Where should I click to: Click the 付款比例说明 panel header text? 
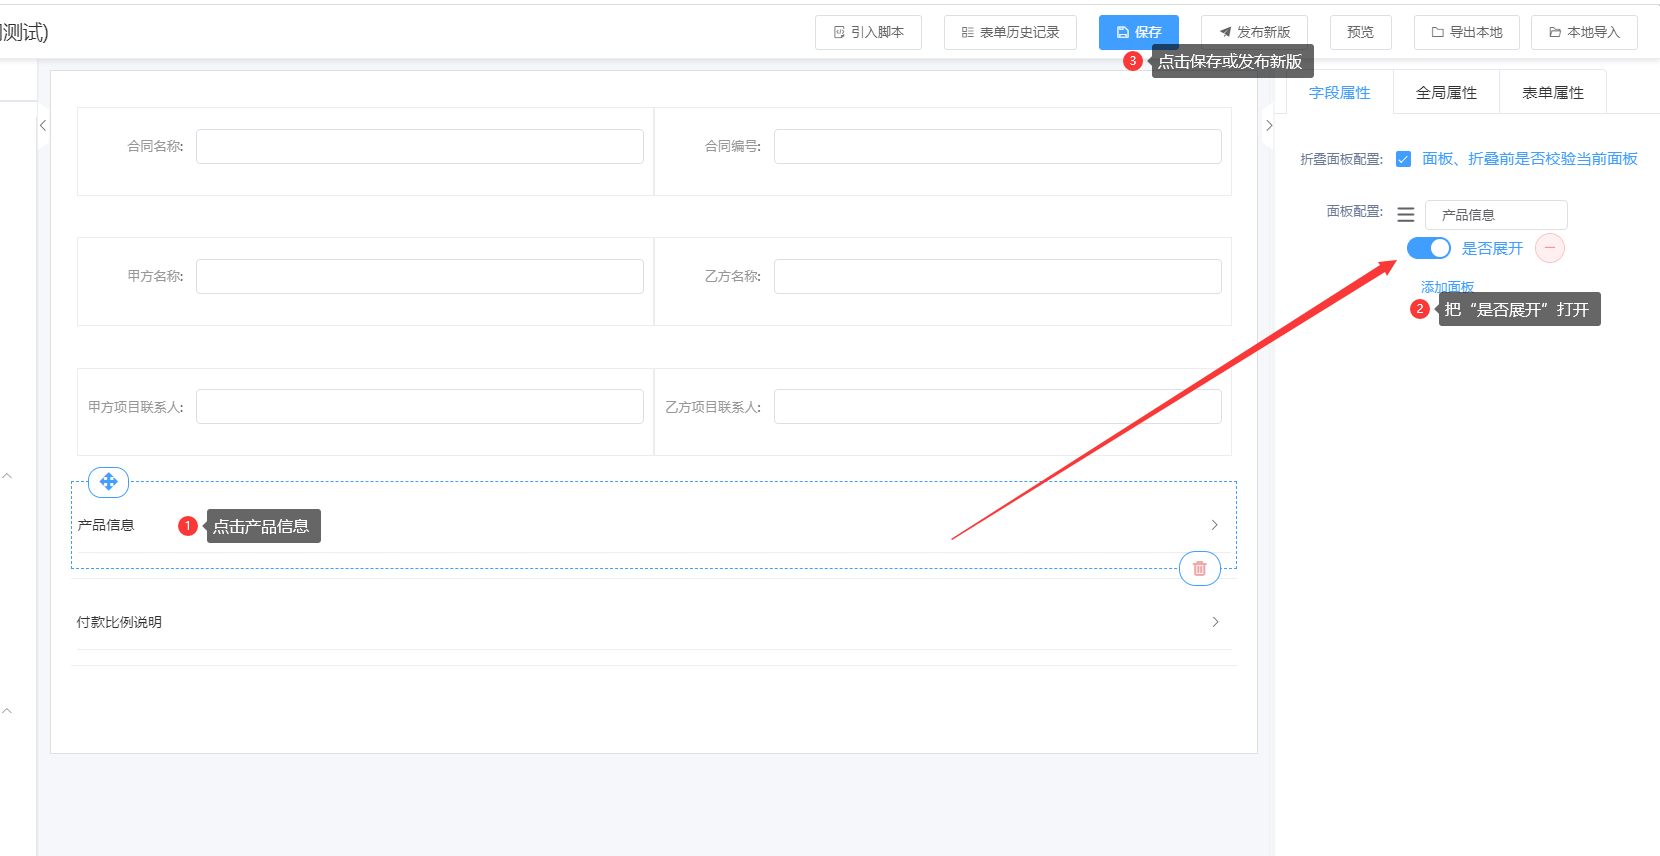(119, 622)
